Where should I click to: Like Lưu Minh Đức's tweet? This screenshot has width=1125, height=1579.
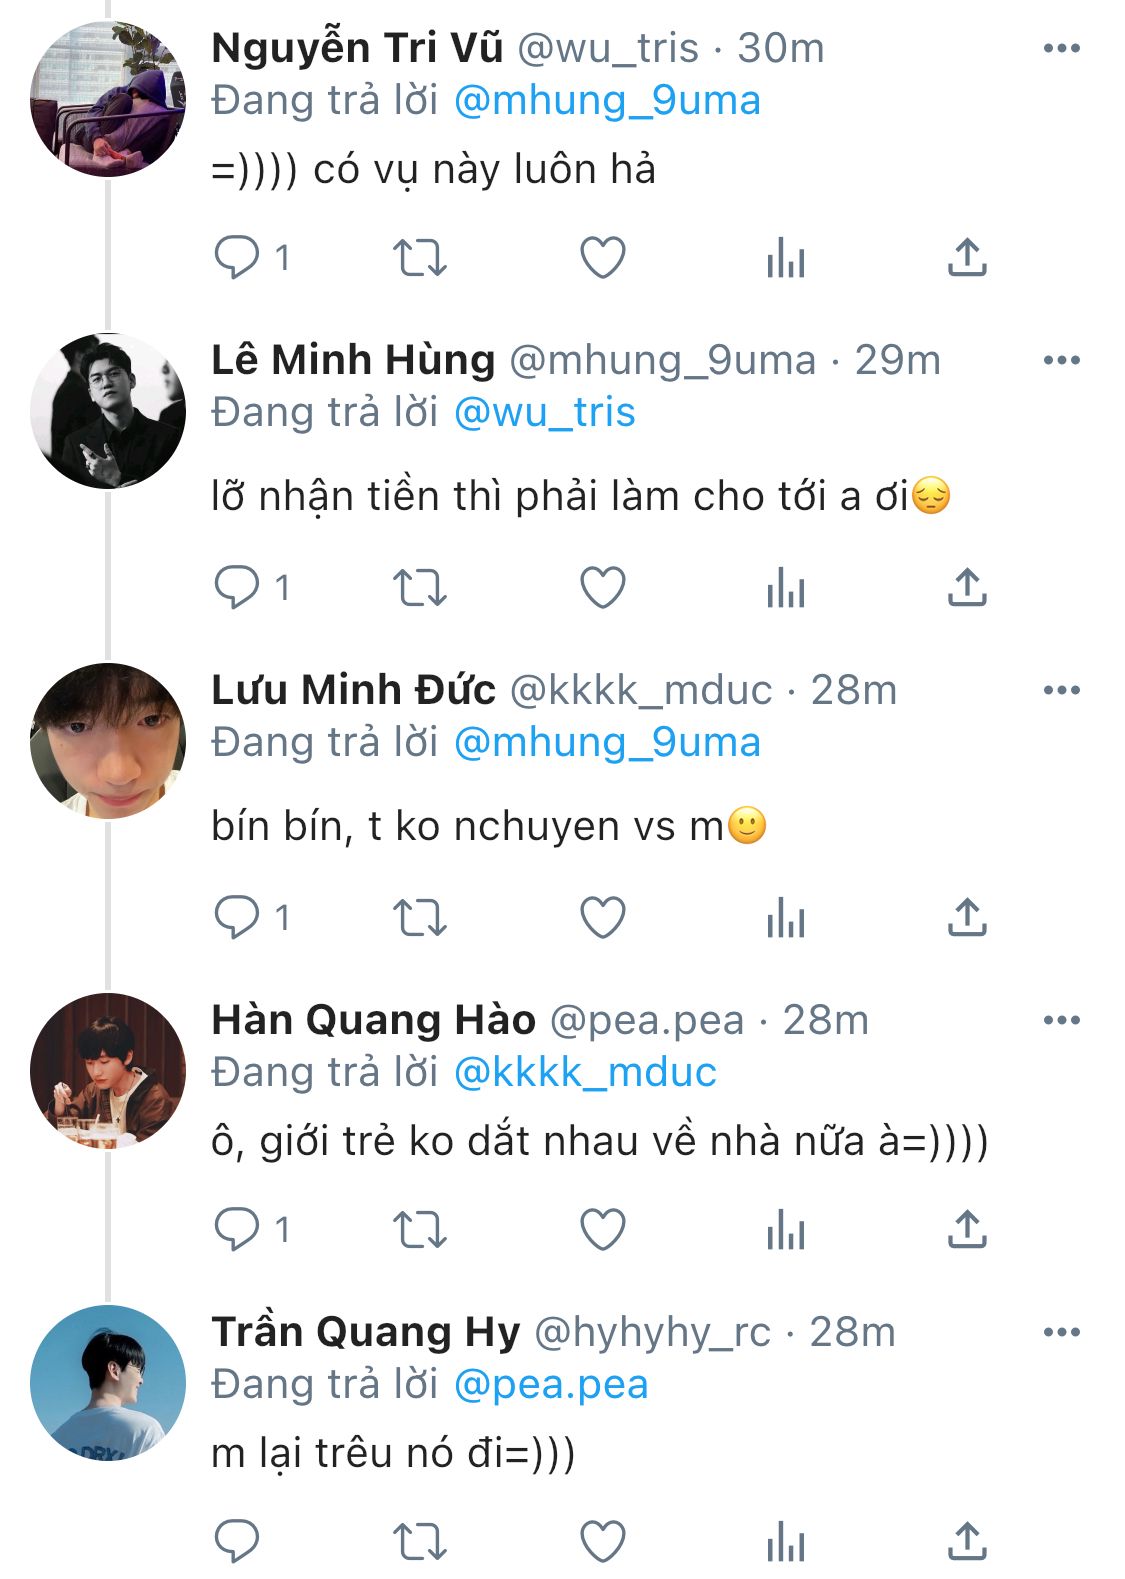[603, 917]
